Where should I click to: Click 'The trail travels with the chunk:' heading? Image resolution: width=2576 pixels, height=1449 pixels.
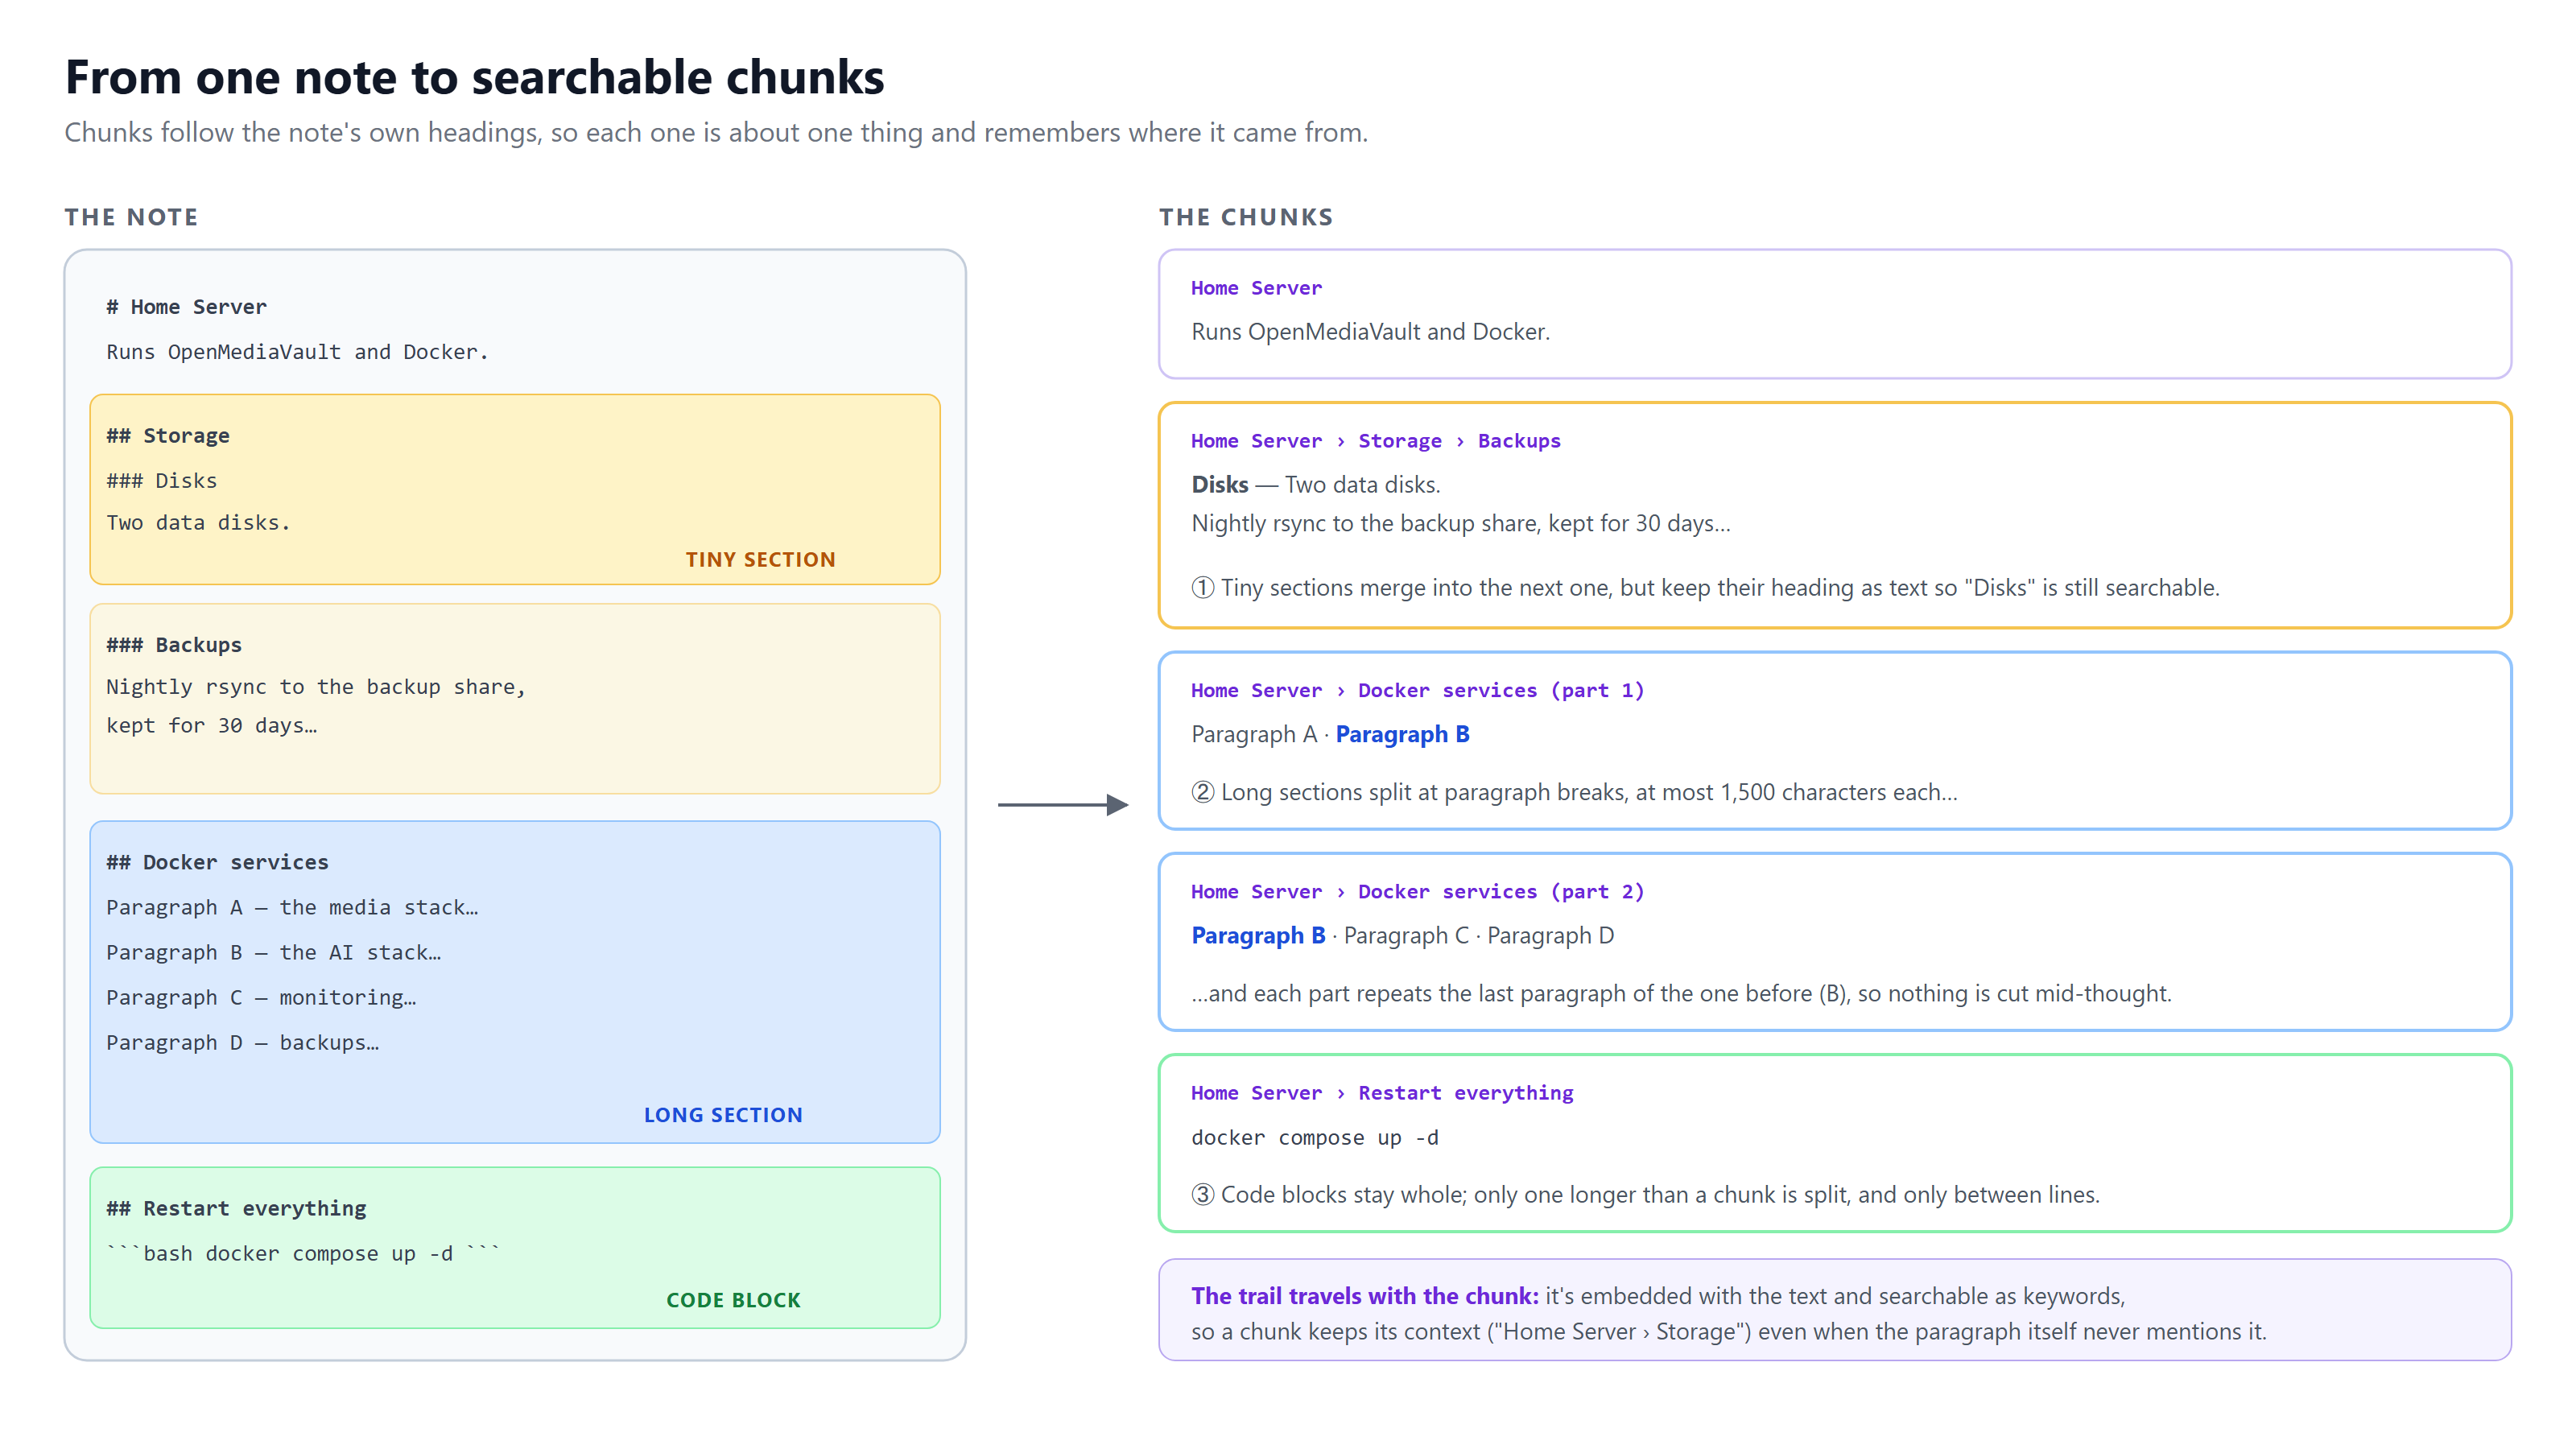tap(1364, 1295)
